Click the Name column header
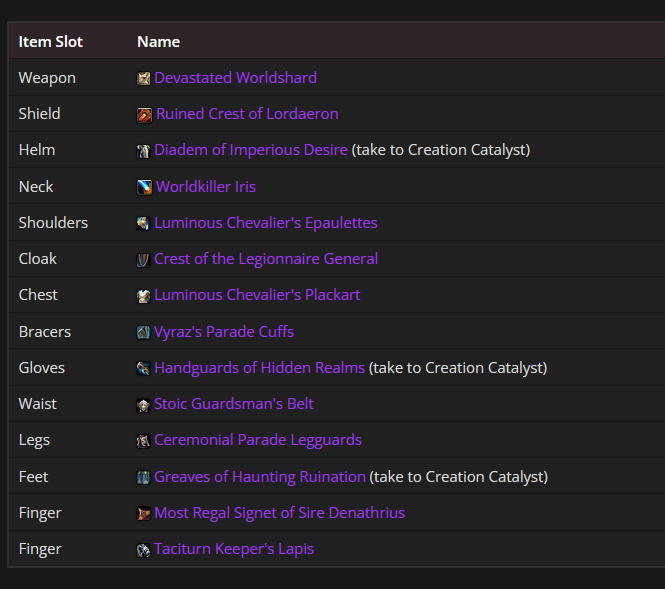Image resolution: width=665 pixels, height=589 pixels. [159, 42]
